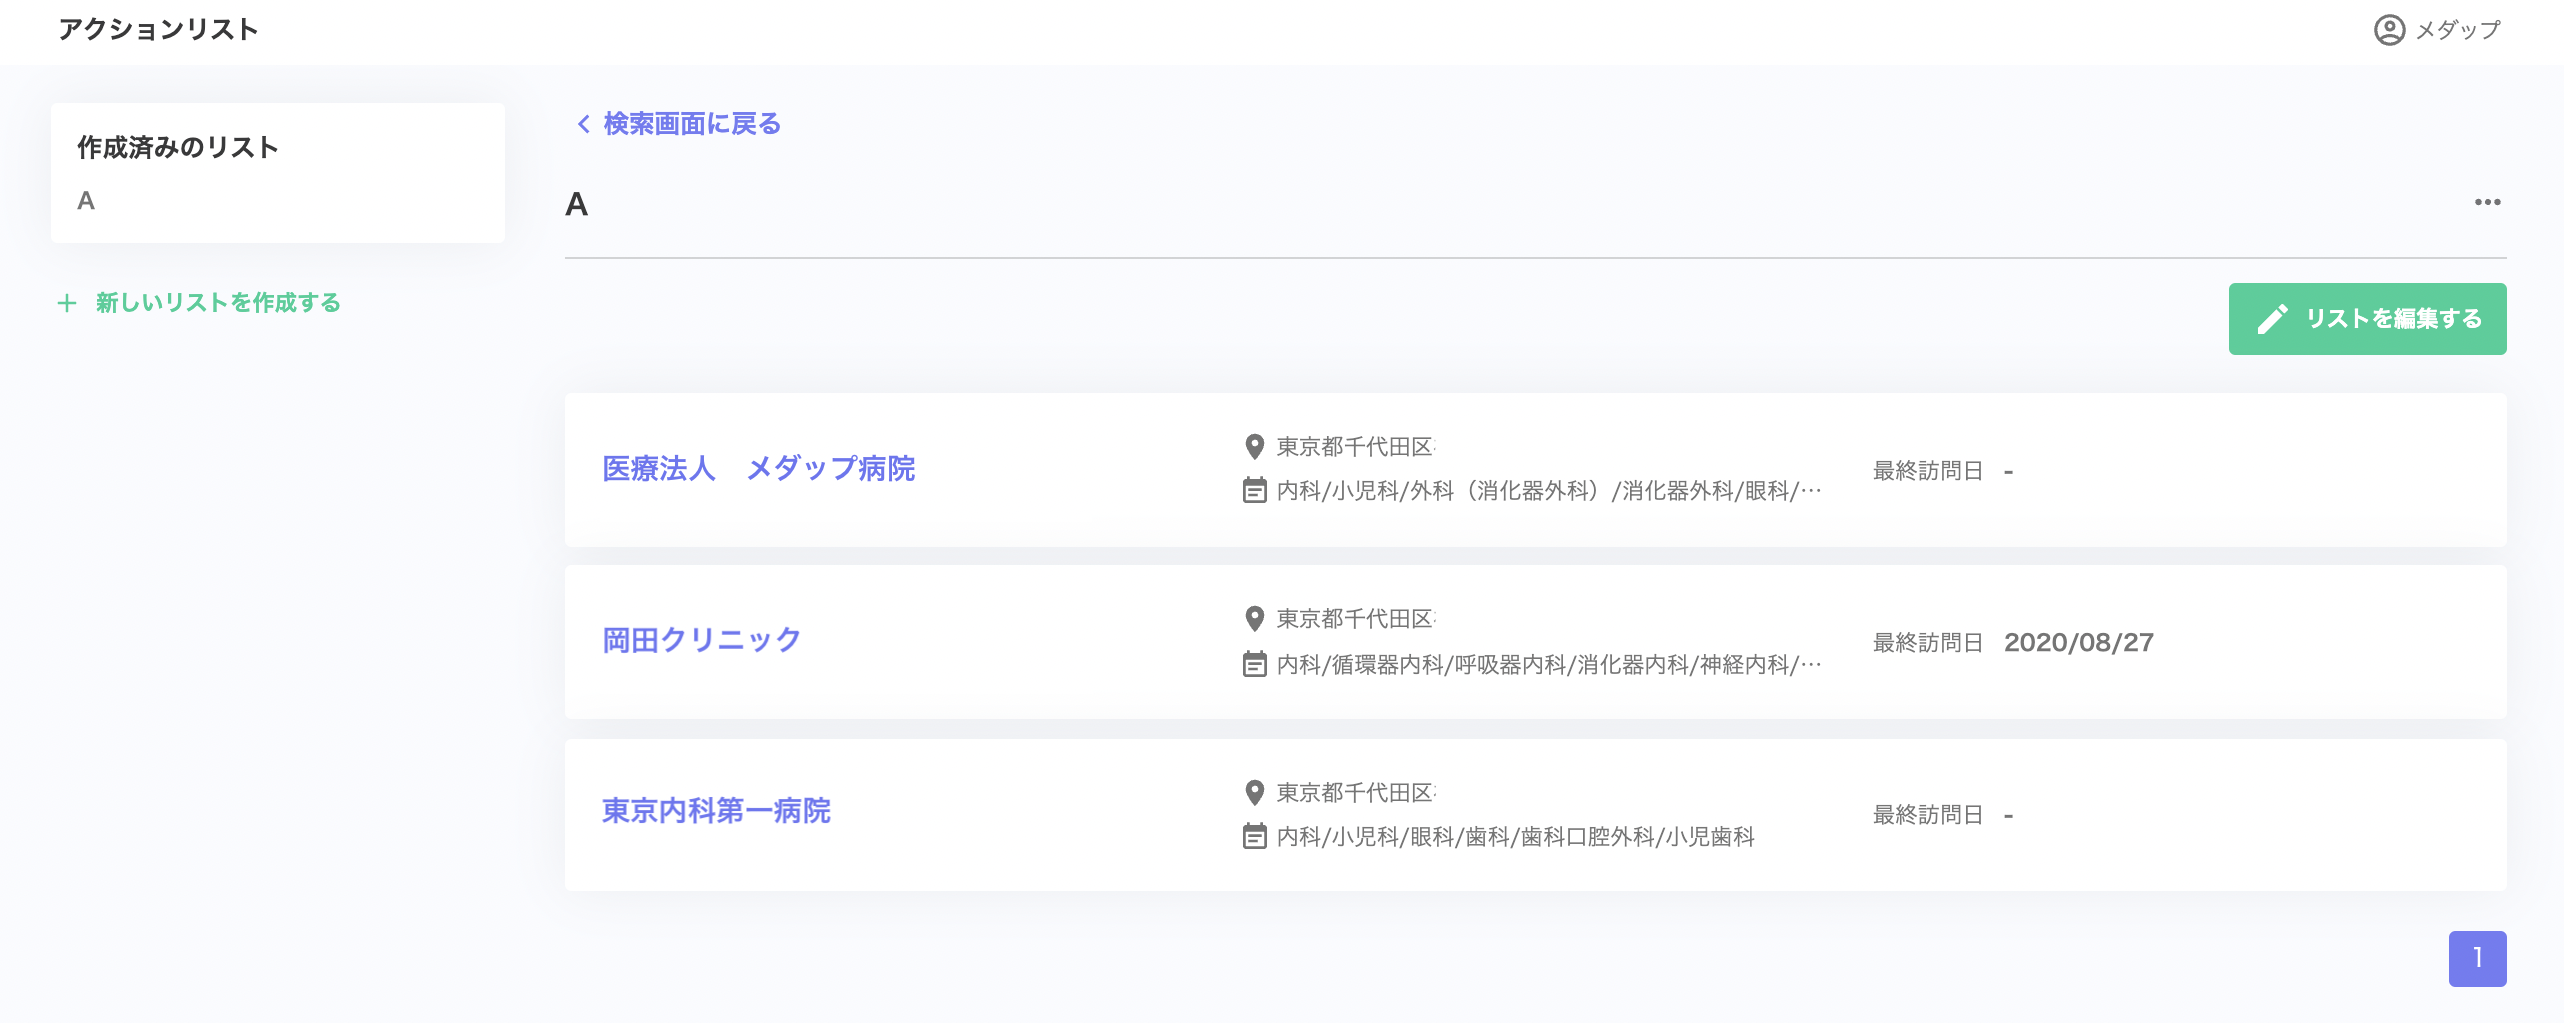The image size is (2564, 1023).
Task: Click the department icon for 東京内科第一病院
Action: (x=1254, y=836)
